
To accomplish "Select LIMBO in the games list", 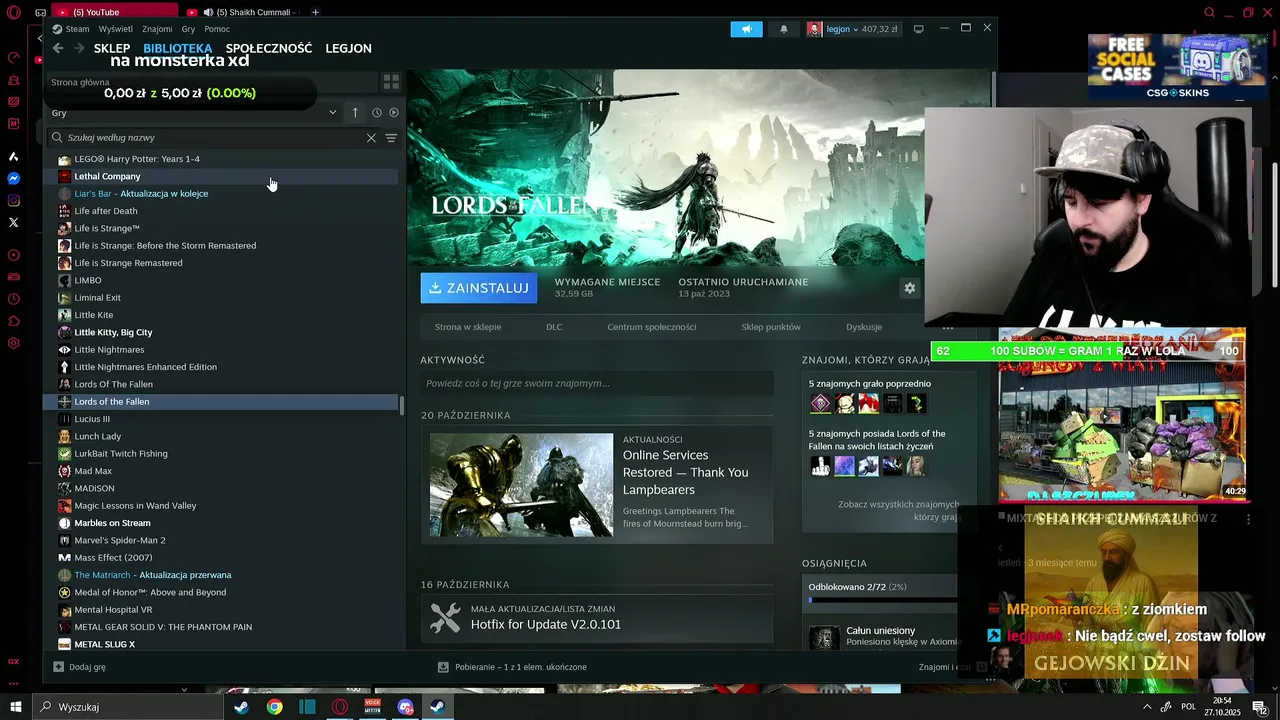I will [x=220, y=280].
